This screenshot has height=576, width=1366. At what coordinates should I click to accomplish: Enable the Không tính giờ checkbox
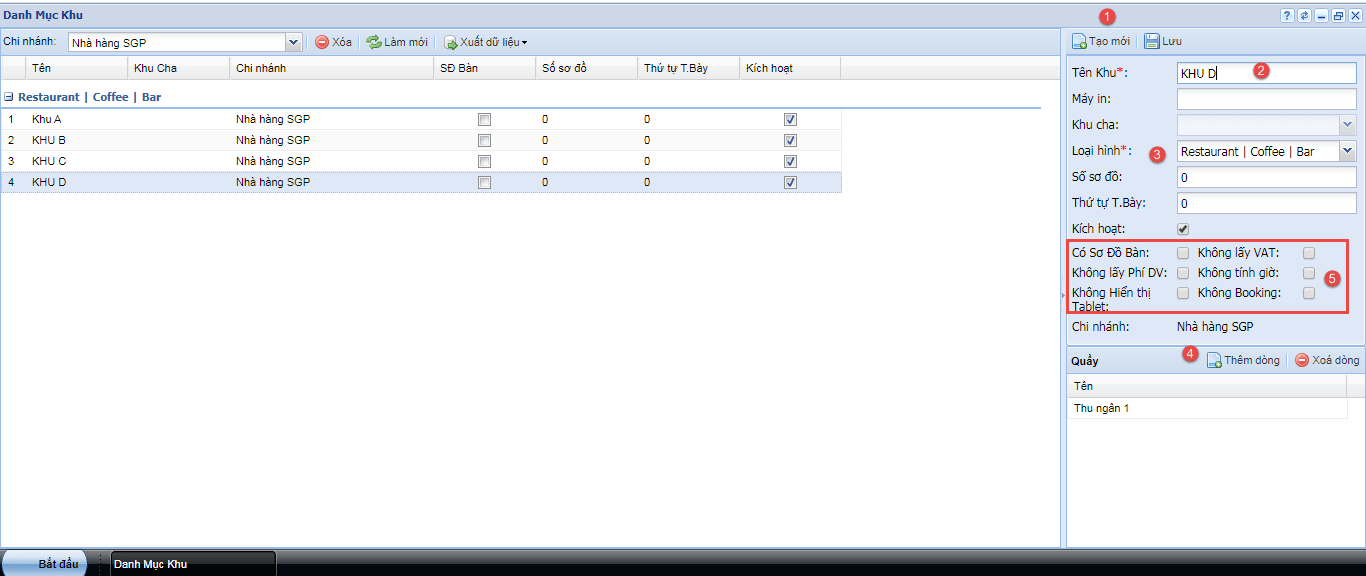pyautogui.click(x=1309, y=273)
